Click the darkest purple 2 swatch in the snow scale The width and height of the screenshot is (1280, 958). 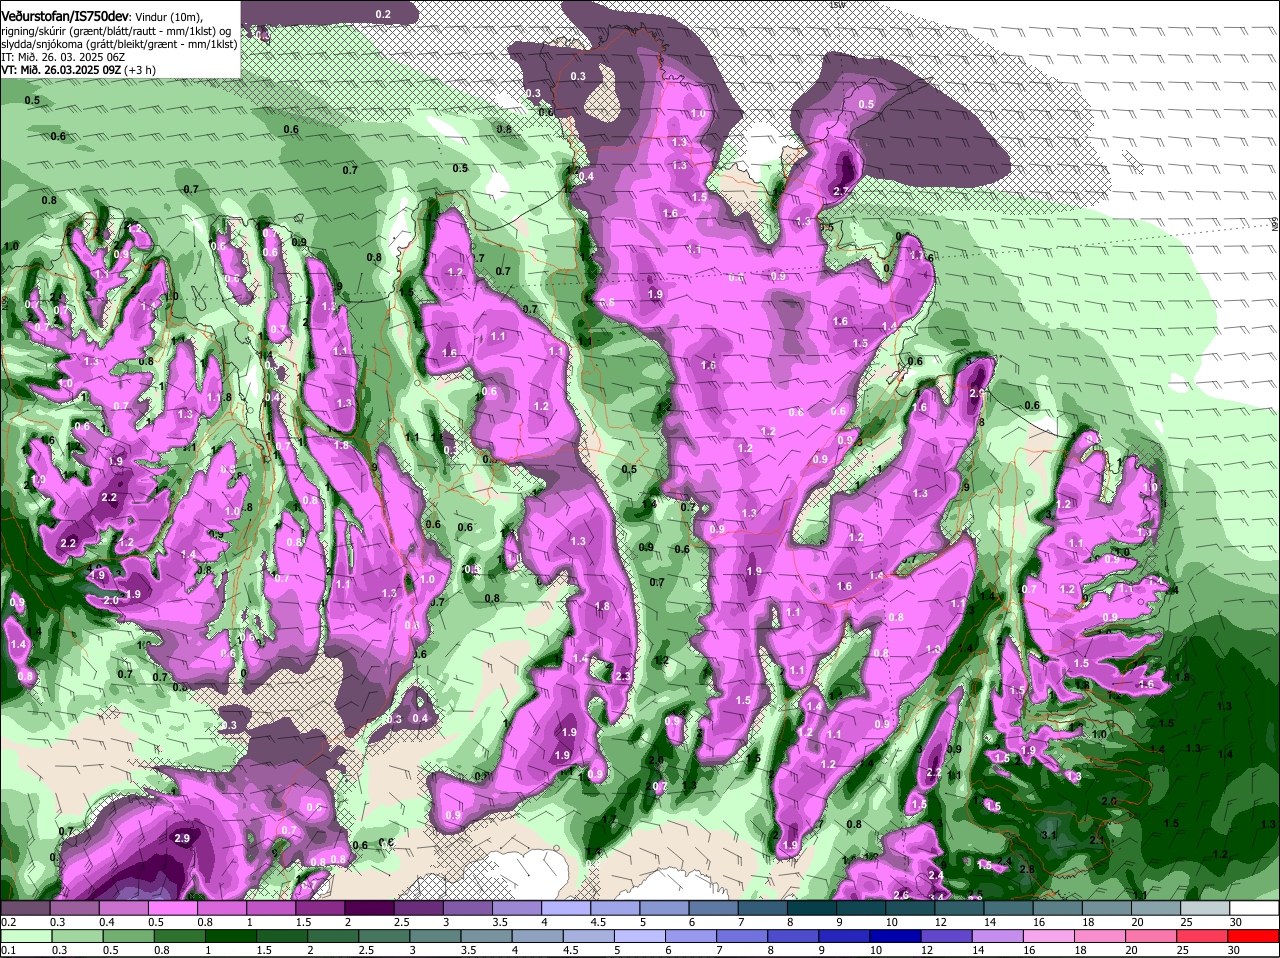click(x=368, y=907)
